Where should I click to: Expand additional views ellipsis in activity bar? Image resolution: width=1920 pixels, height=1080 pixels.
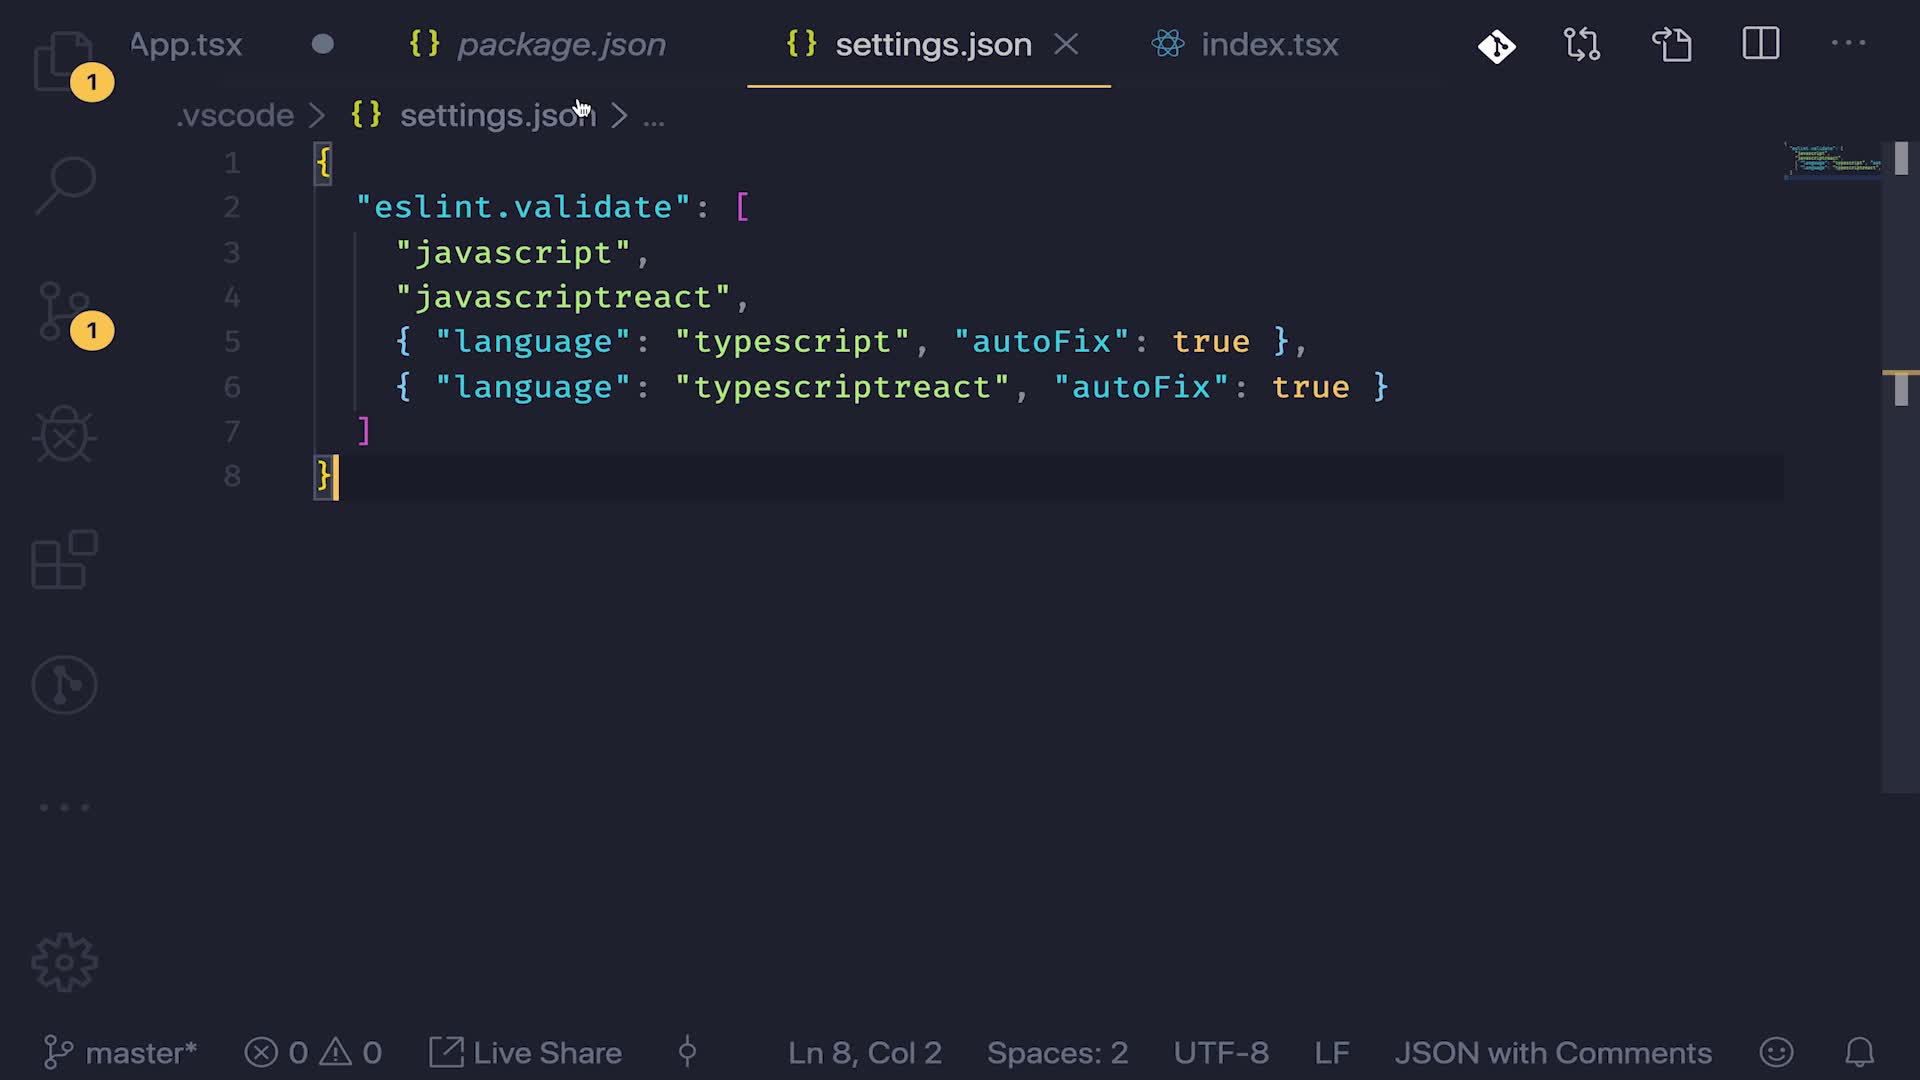point(64,807)
